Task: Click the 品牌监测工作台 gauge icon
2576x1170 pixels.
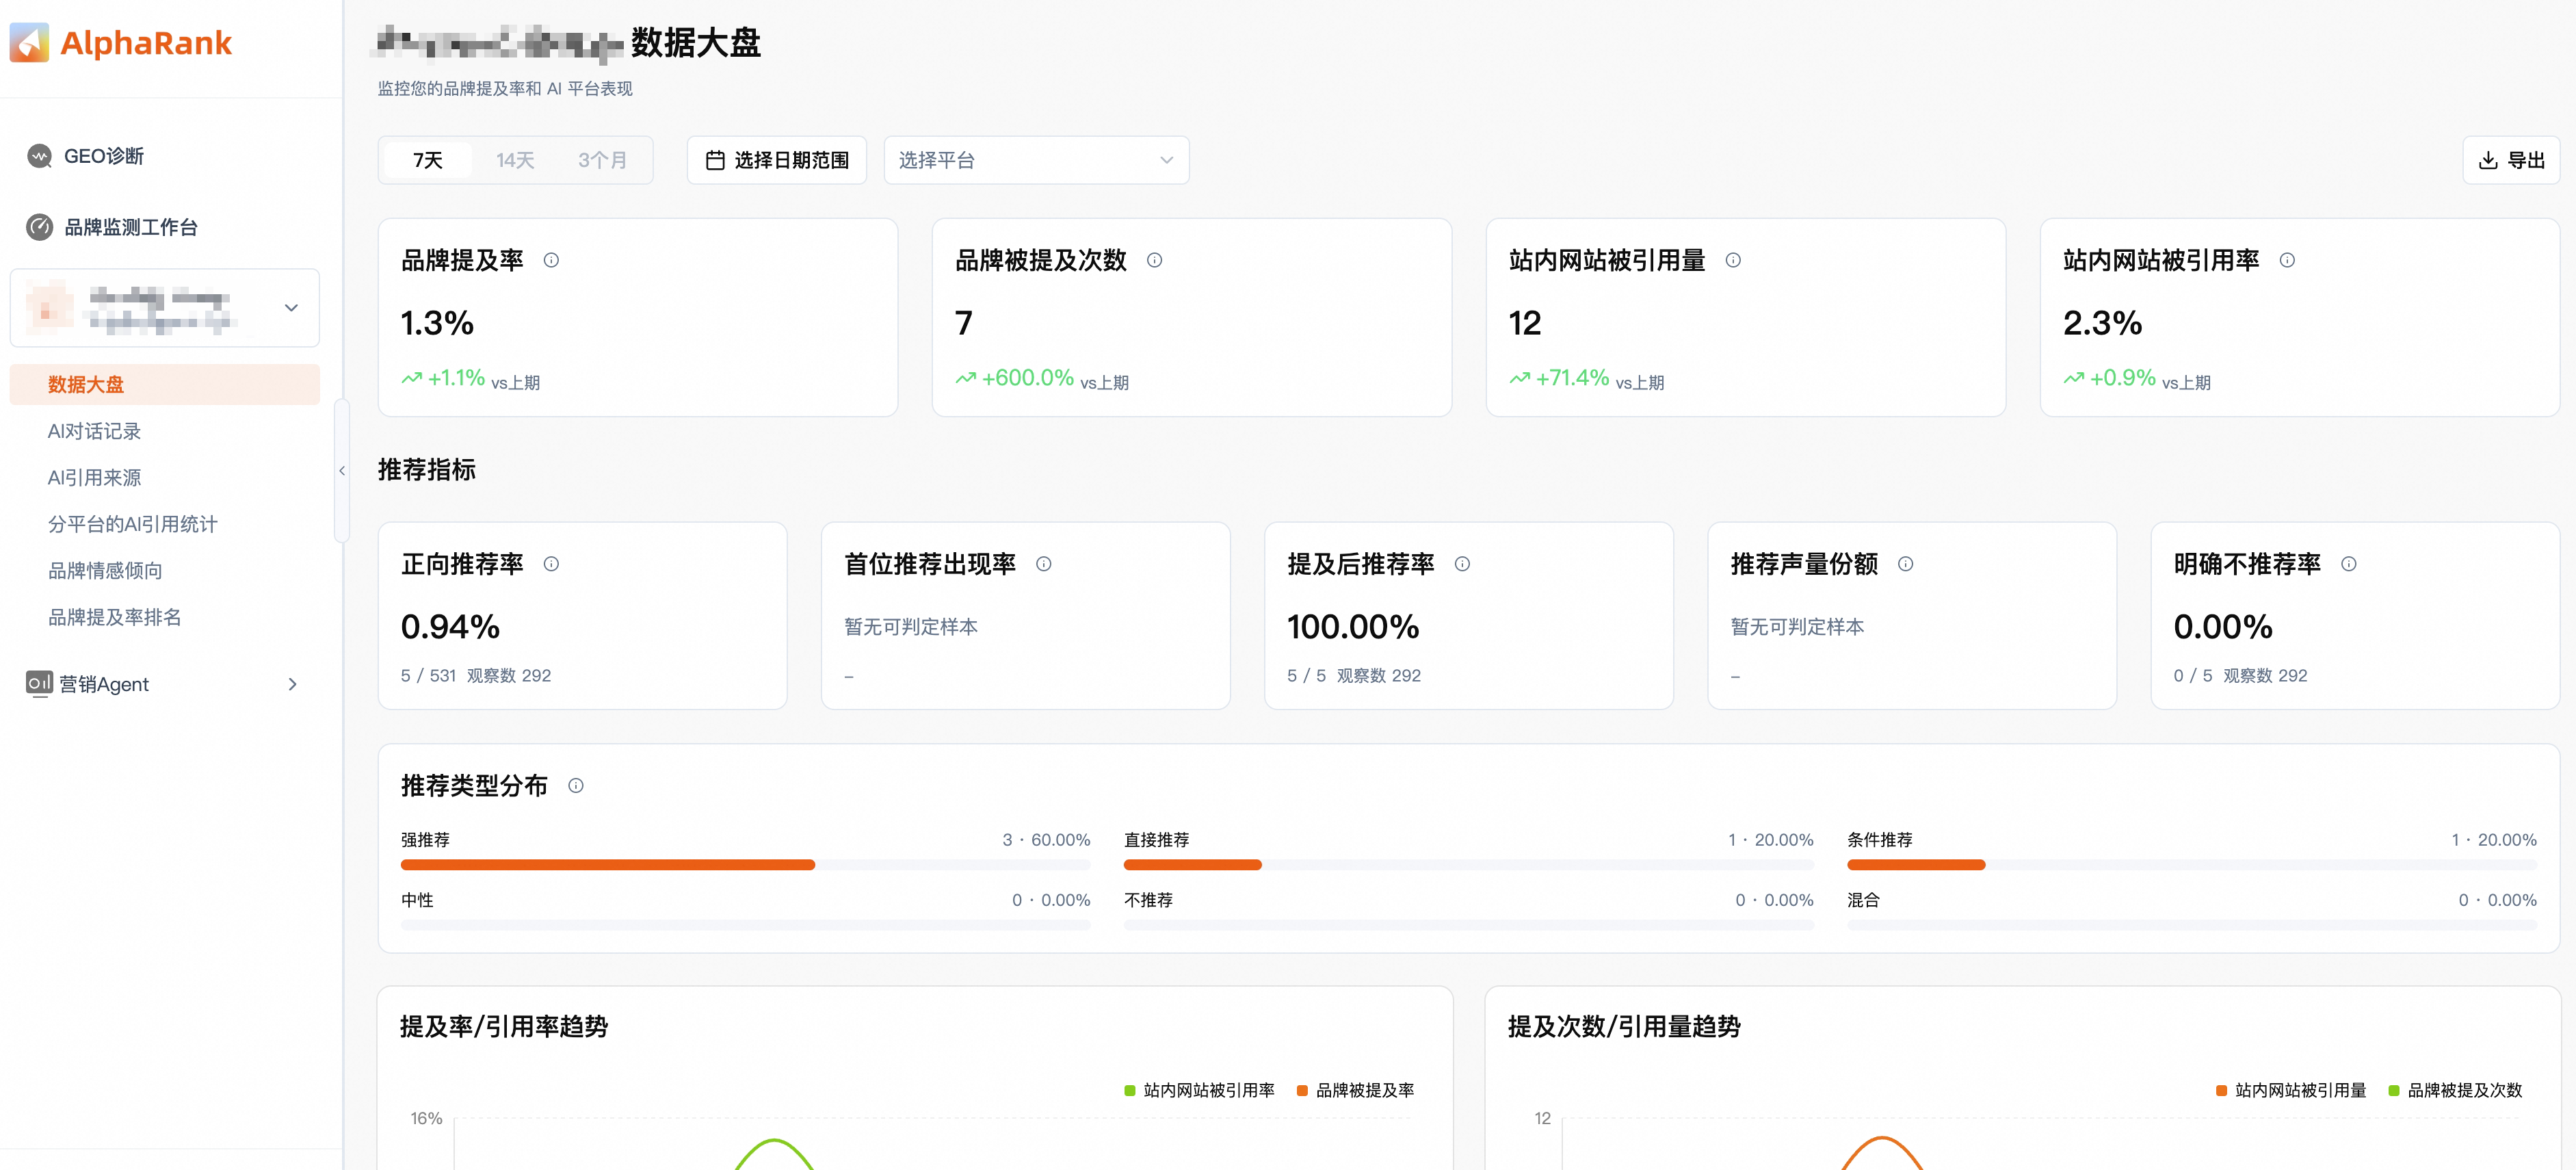Action: tap(39, 227)
